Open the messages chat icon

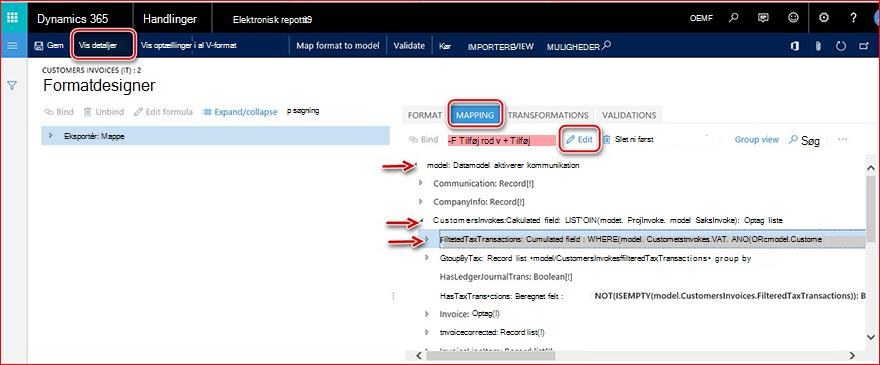pos(763,18)
